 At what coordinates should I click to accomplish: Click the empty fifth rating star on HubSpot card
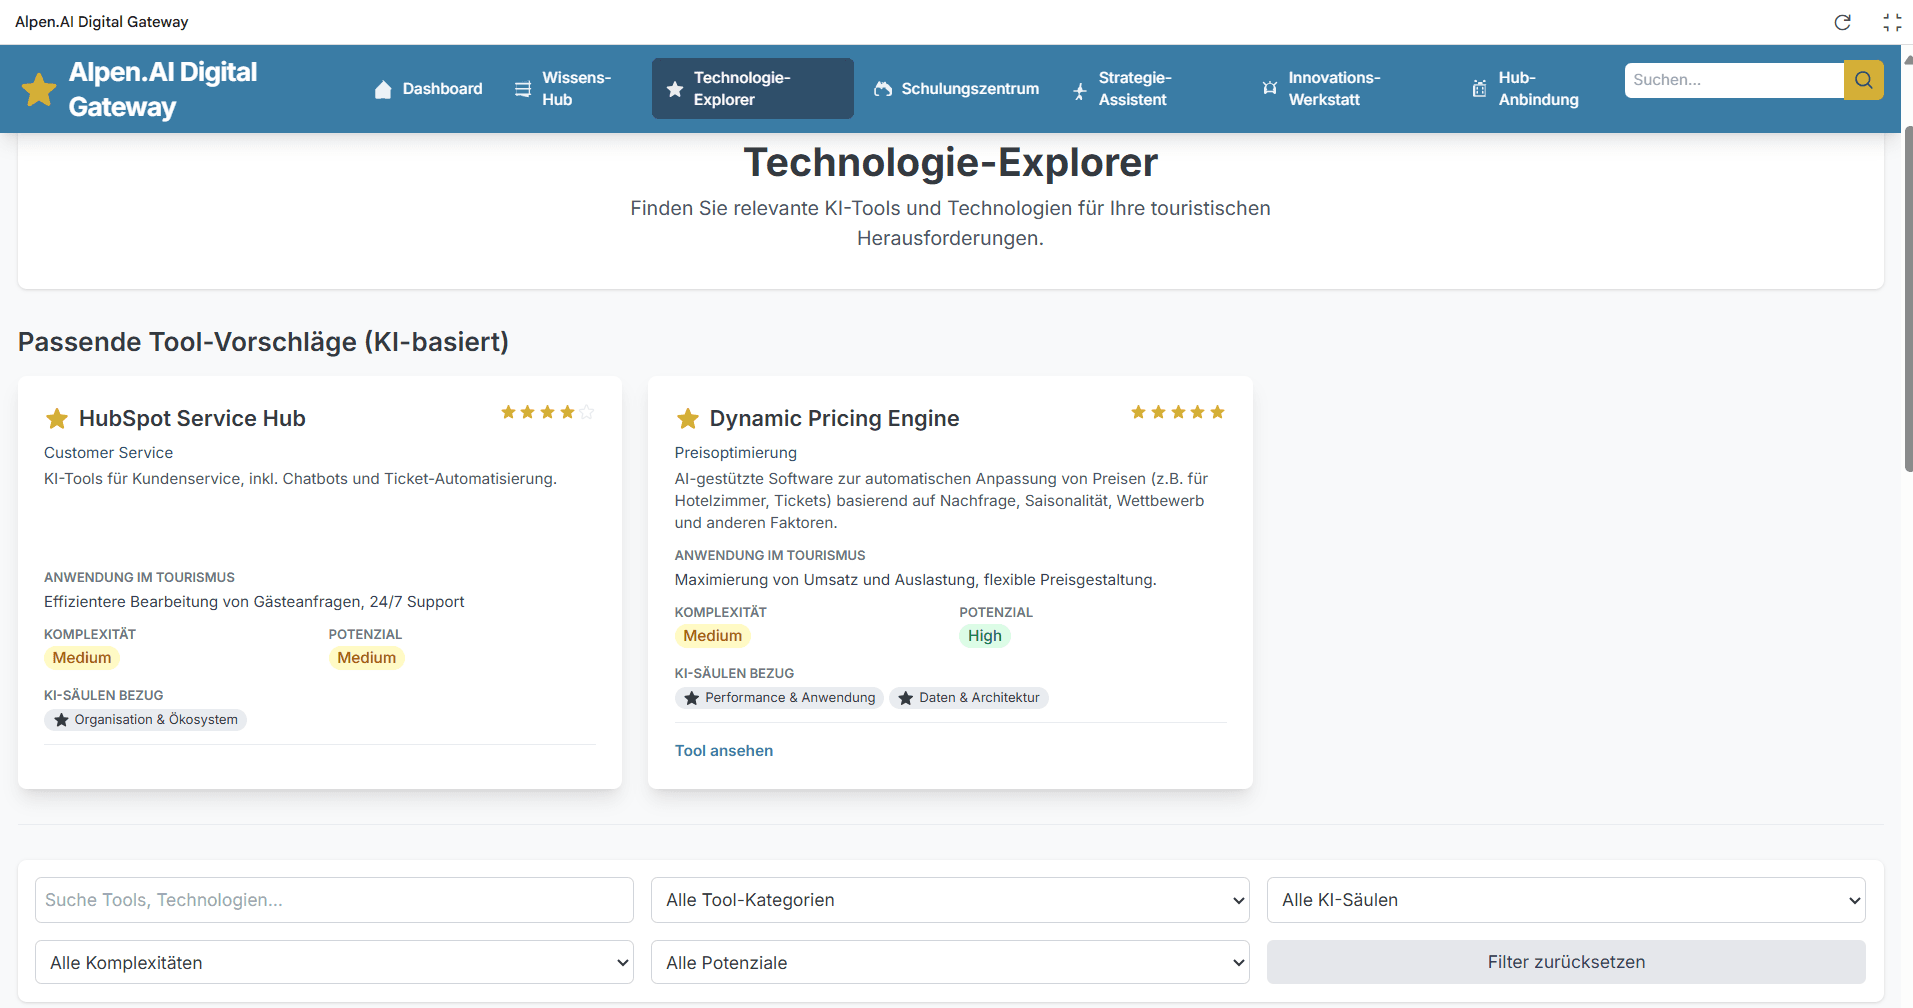[x=587, y=412]
